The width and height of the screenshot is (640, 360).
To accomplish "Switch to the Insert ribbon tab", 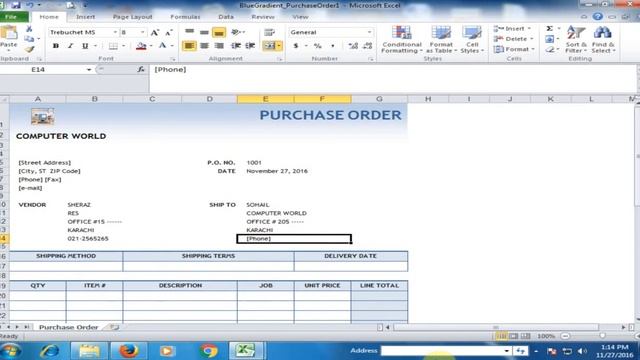I will tap(85, 17).
